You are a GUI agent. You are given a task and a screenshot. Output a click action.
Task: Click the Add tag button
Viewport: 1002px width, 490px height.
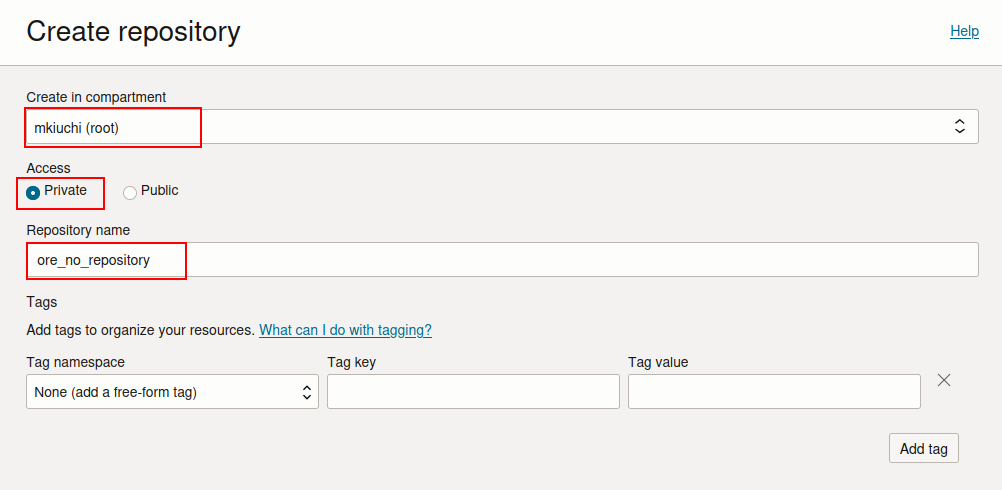pos(923,449)
